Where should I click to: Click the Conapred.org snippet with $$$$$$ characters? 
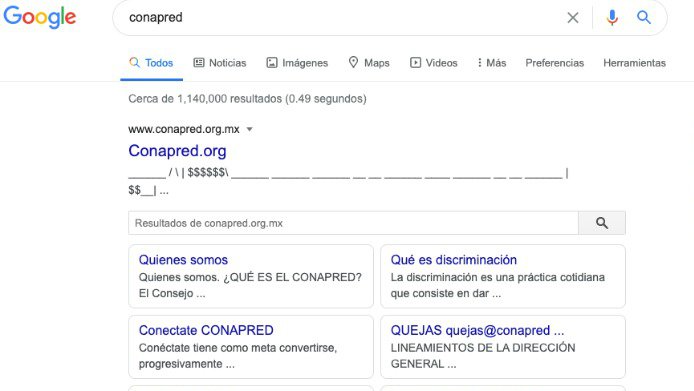coord(348,182)
